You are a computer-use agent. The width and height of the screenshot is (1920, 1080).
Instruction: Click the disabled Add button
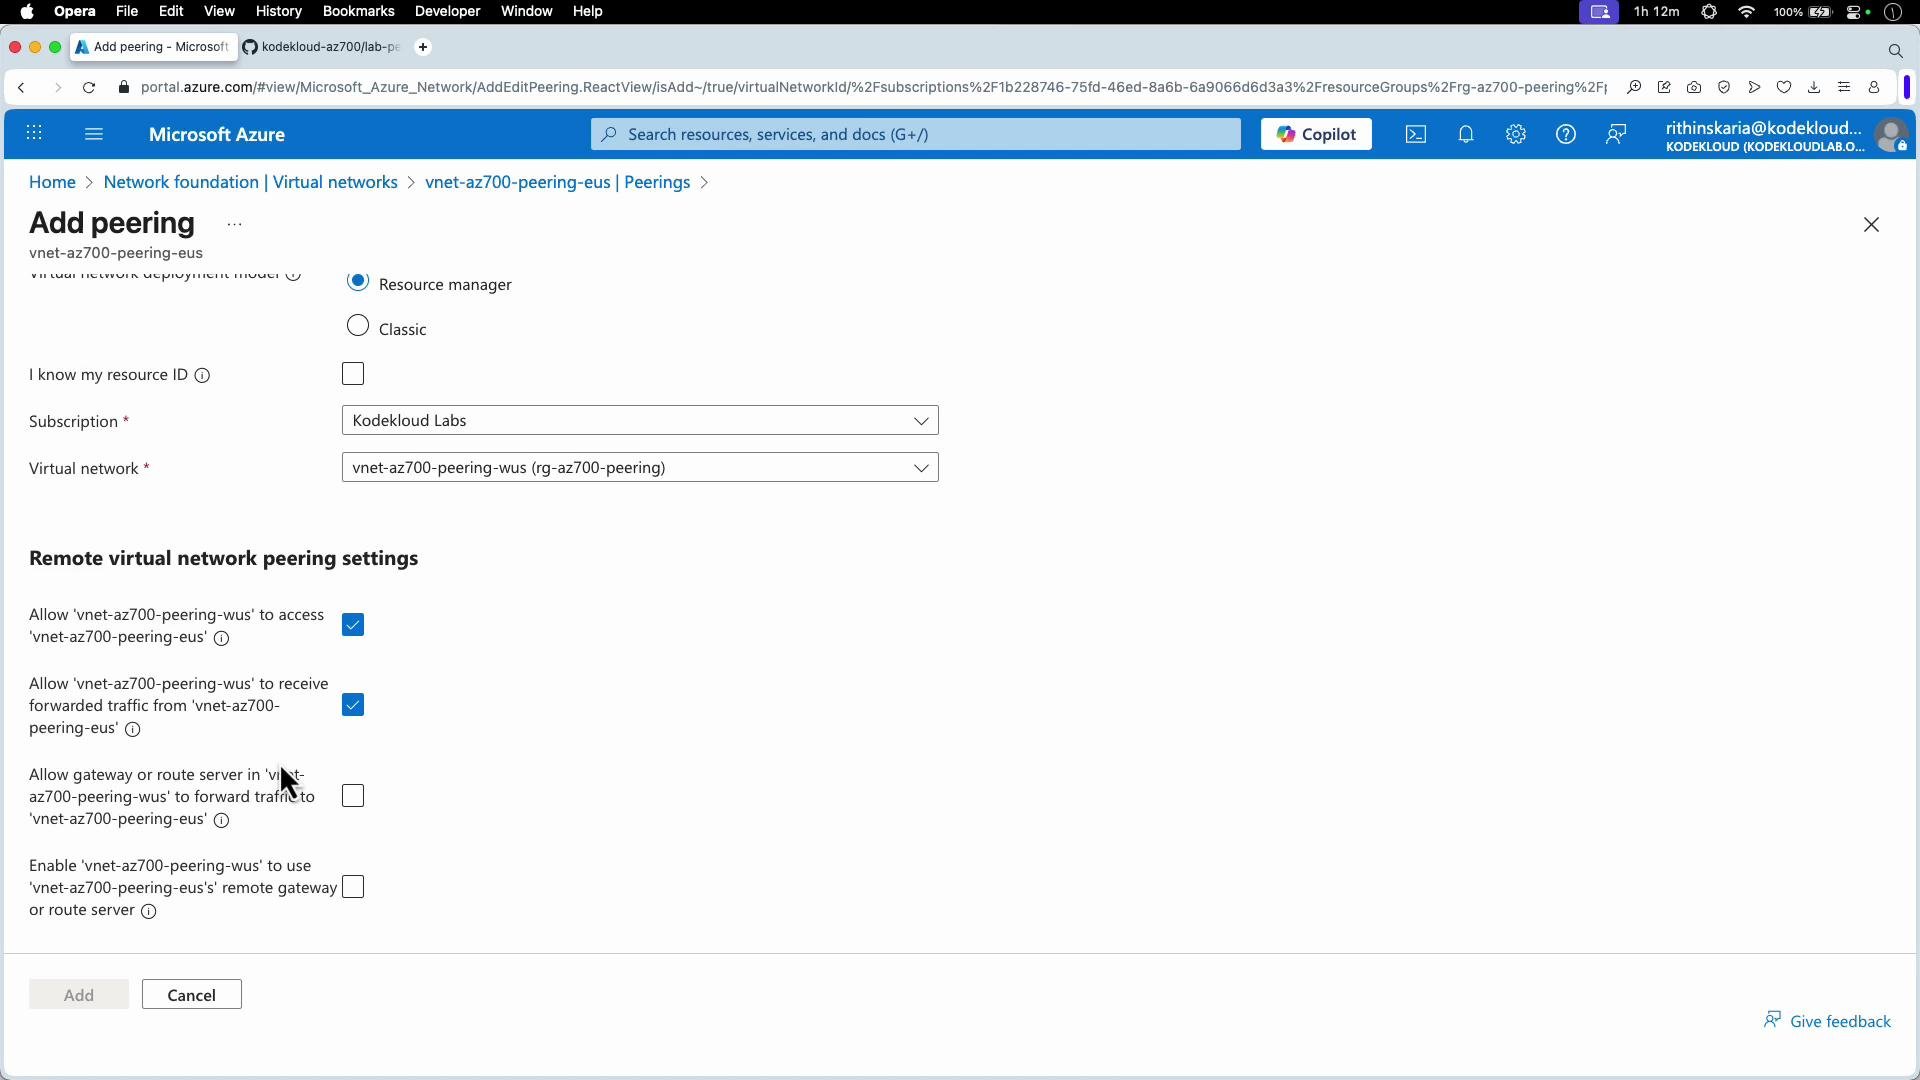(x=79, y=995)
